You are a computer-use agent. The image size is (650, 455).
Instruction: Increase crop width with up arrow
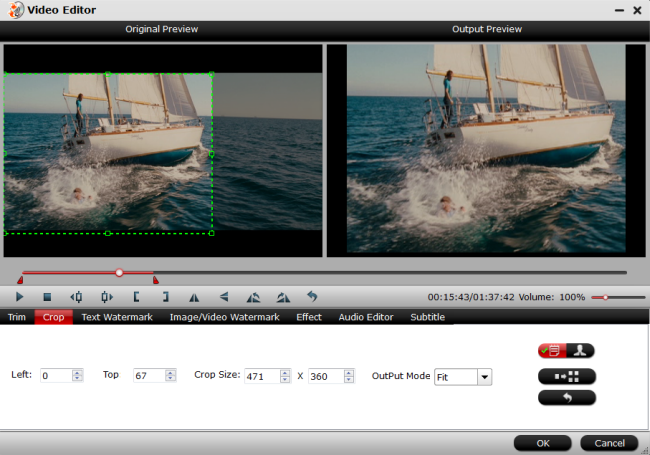(x=285, y=373)
